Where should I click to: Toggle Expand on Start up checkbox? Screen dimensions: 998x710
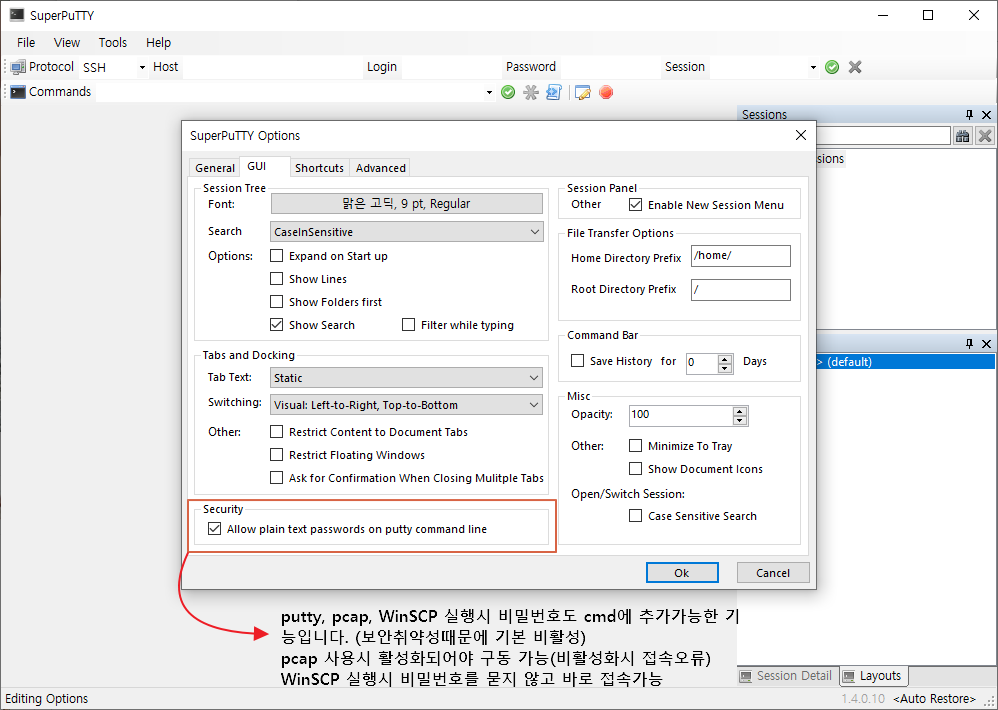click(276, 256)
